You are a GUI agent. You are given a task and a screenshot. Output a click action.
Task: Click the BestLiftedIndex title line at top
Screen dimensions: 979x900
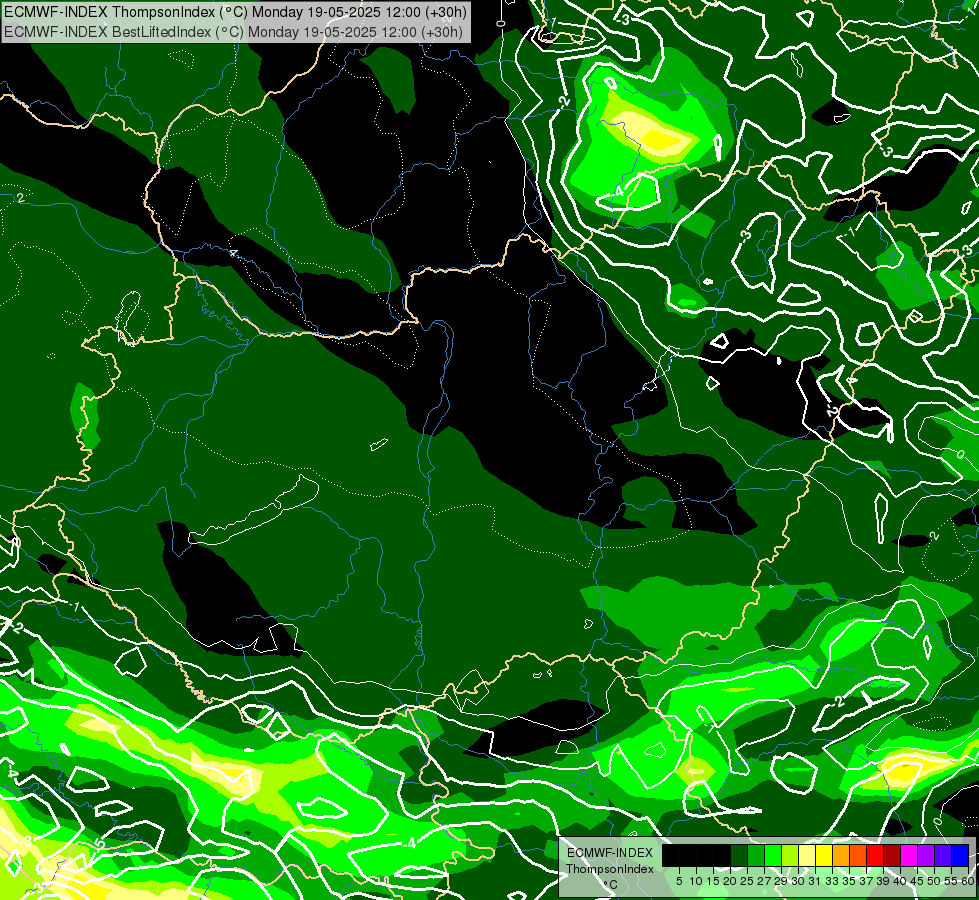click(233, 32)
